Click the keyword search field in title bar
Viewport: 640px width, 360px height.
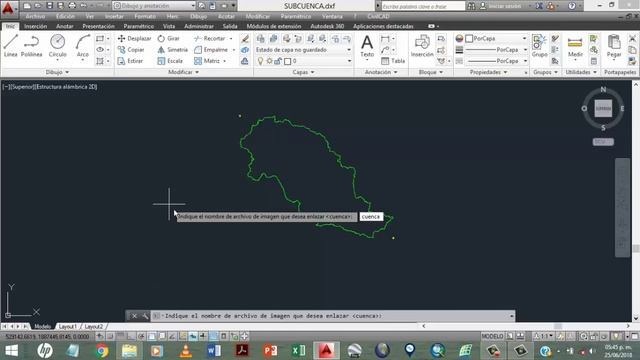[x=423, y=6]
